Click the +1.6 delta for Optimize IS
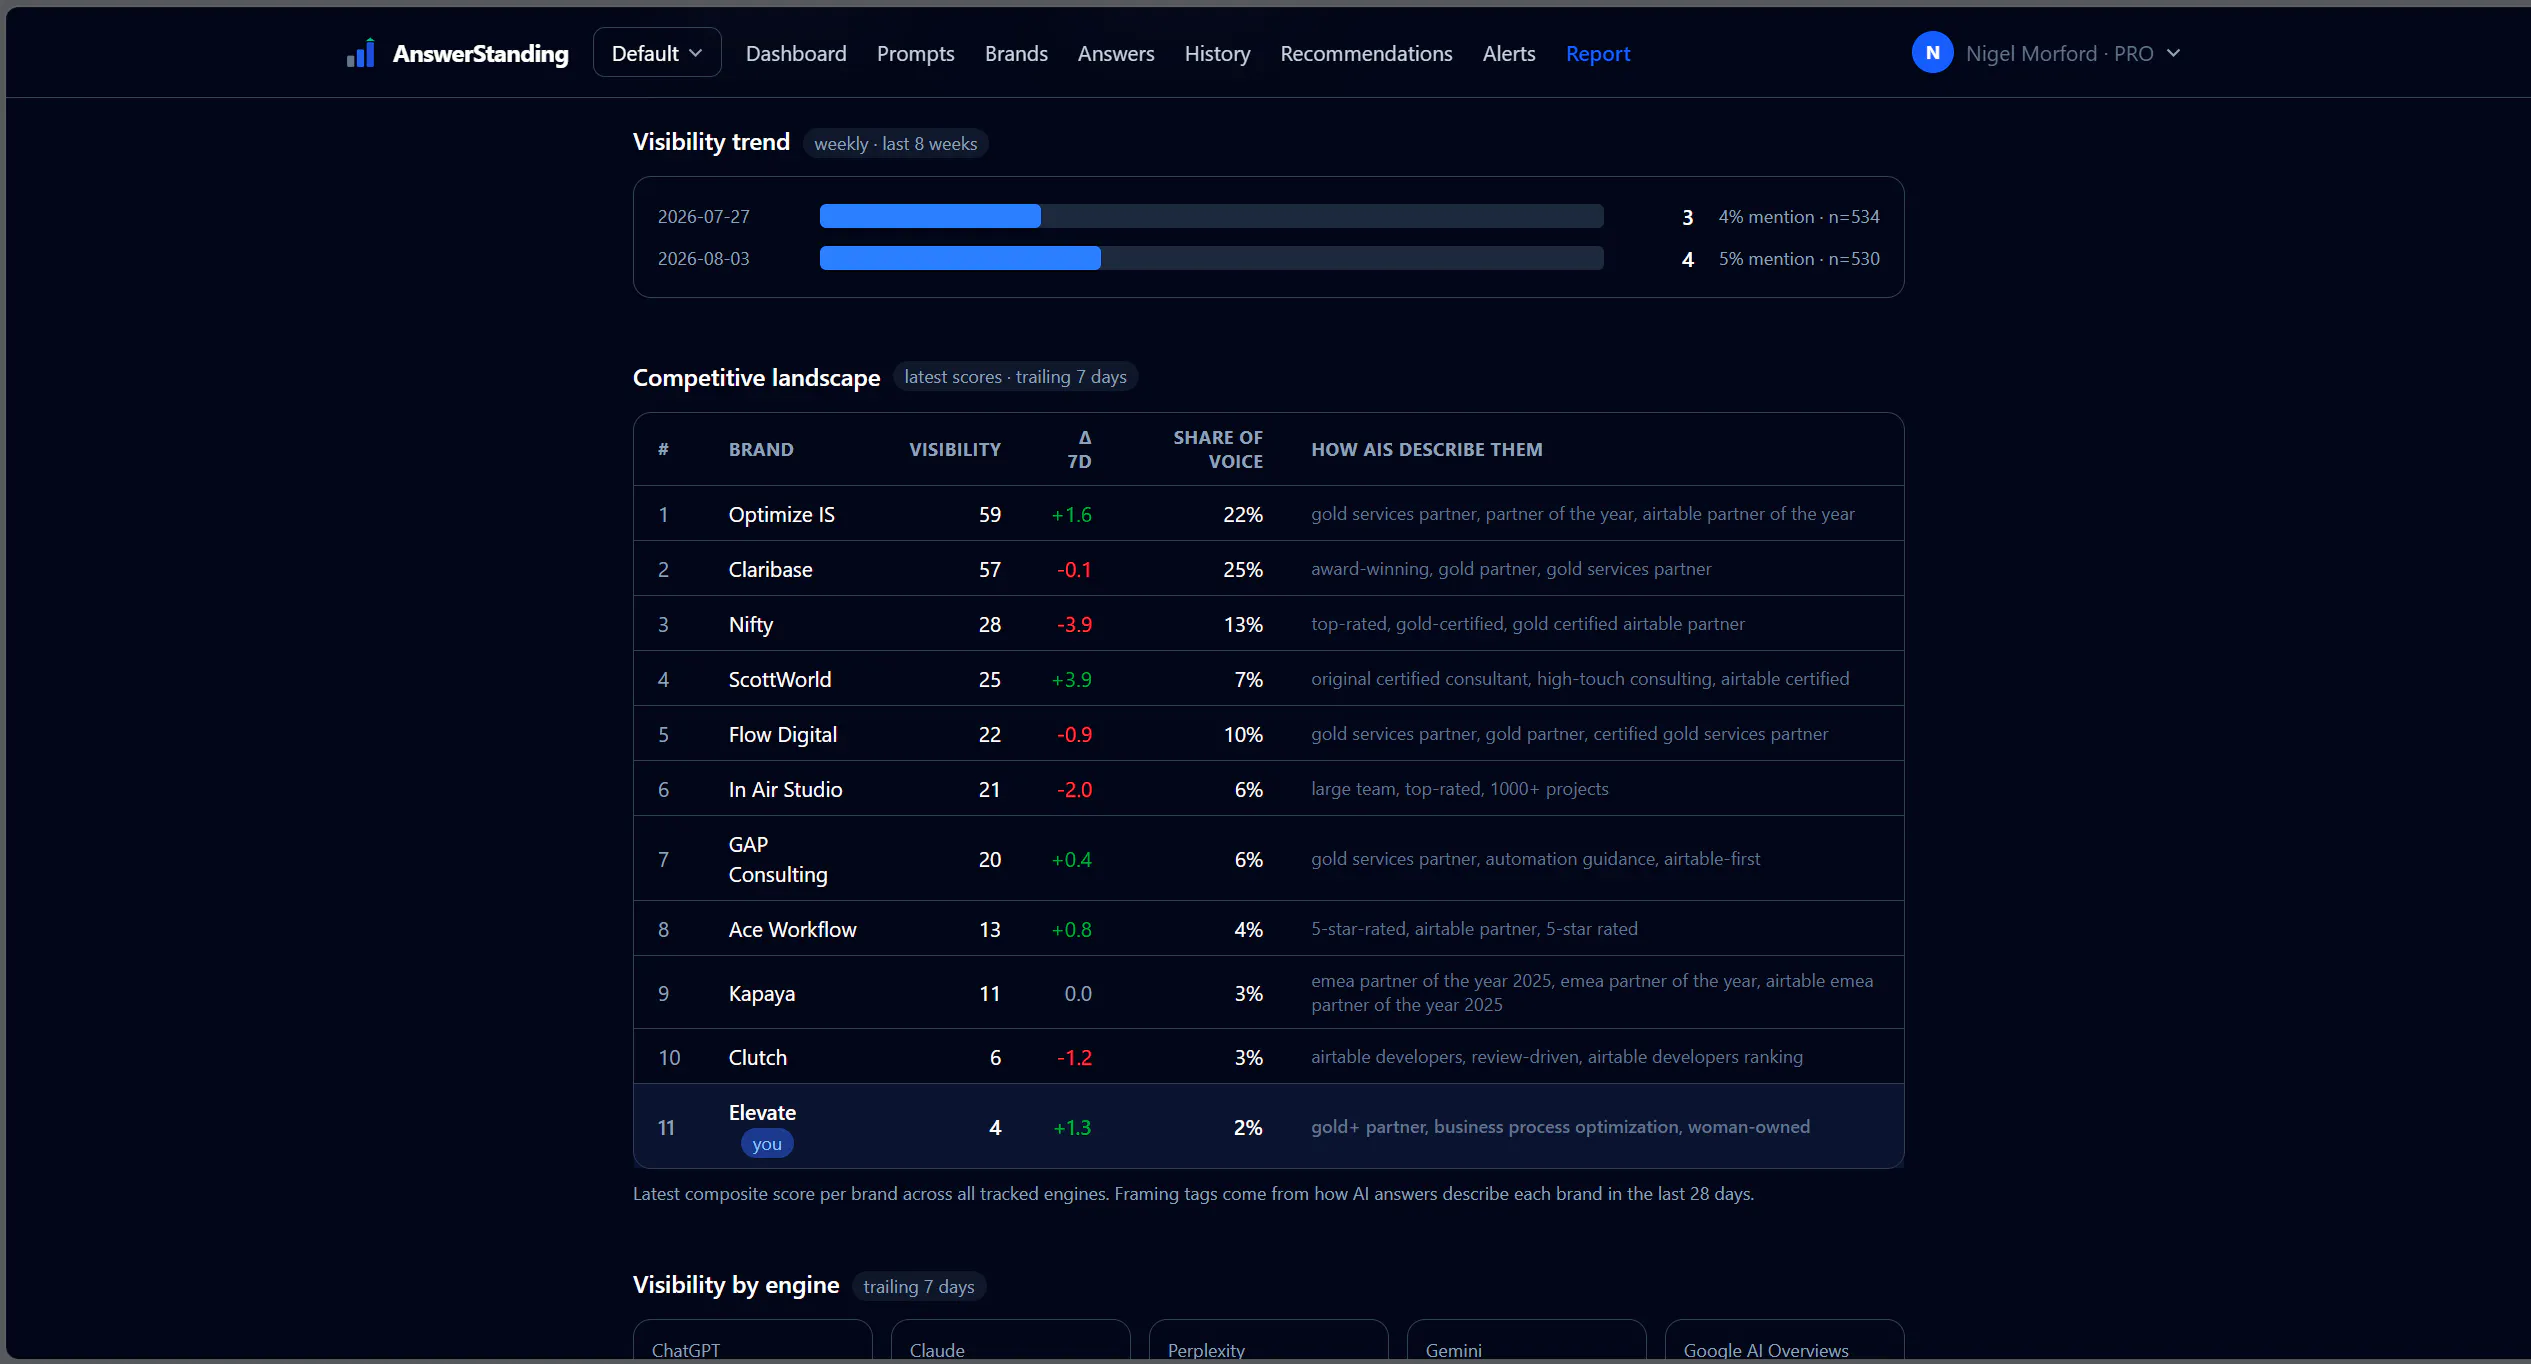This screenshot has height=1364, width=2531. point(1071,514)
